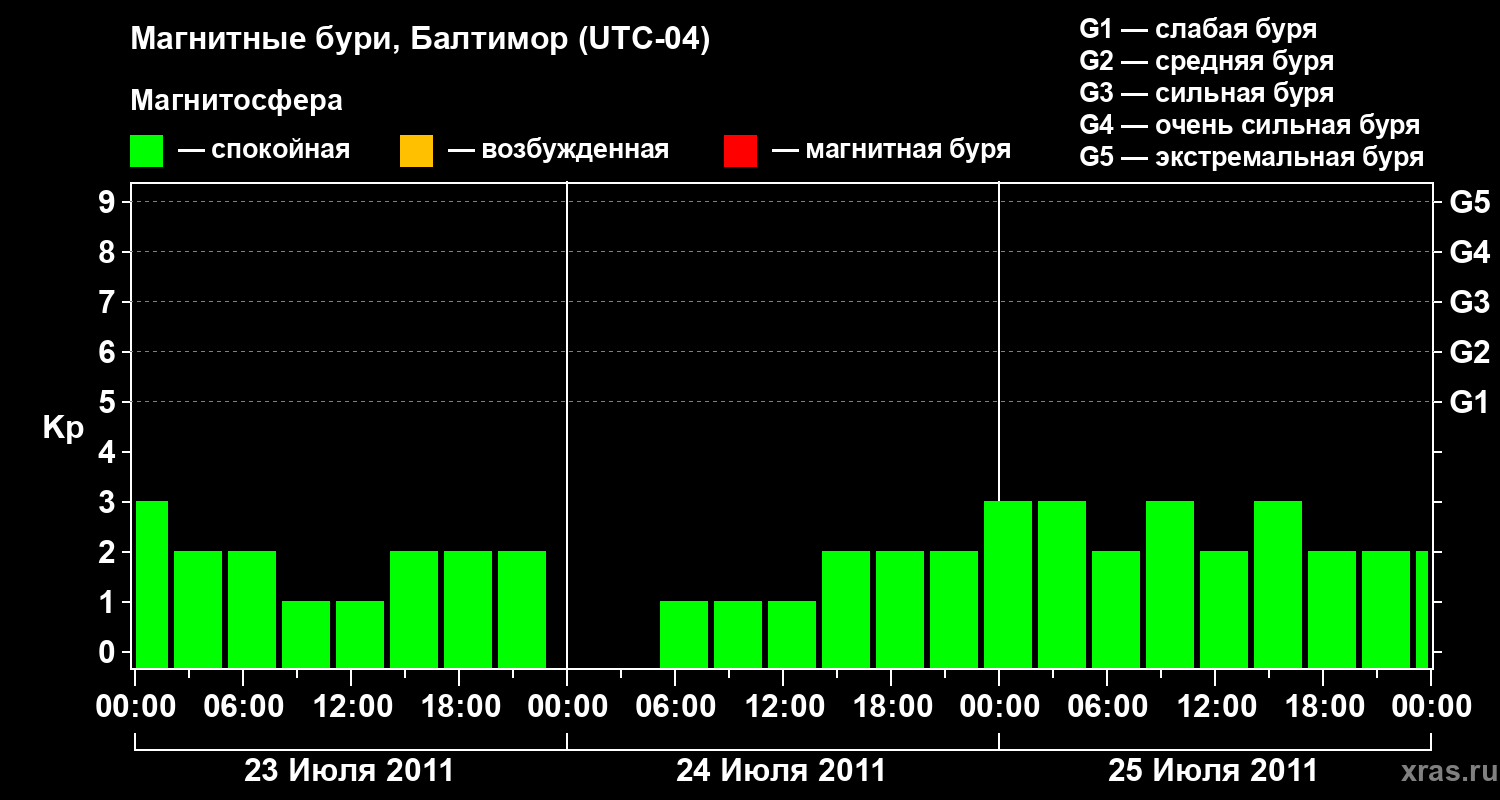
Task: Click the Магнитосфера heading
Action: coord(237,101)
